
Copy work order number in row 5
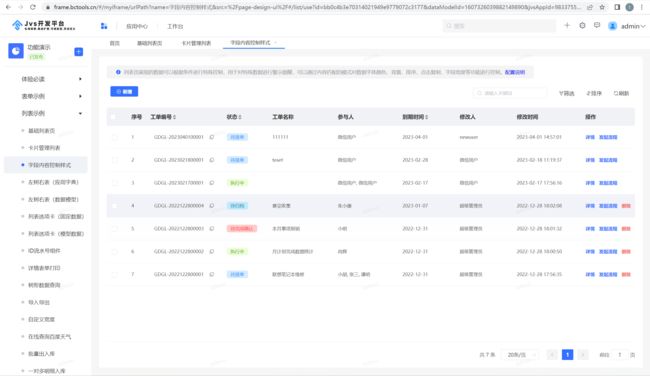coord(212,228)
